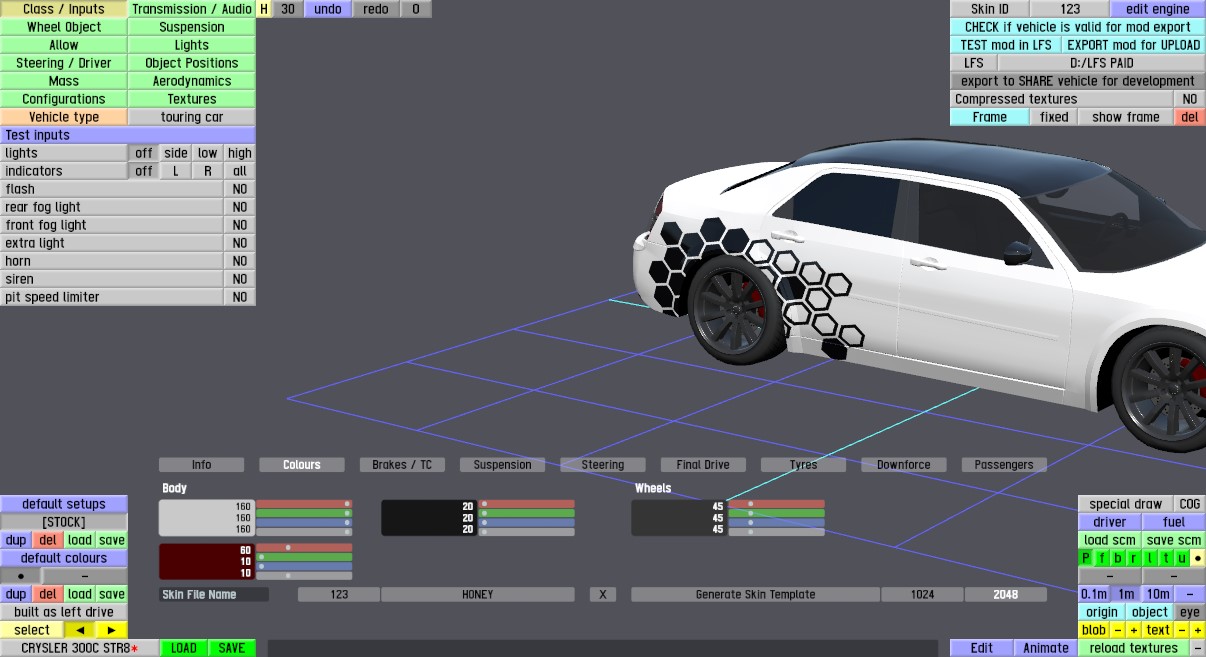Select previous item with the left arrow button
The height and width of the screenshot is (657, 1206).
point(80,630)
